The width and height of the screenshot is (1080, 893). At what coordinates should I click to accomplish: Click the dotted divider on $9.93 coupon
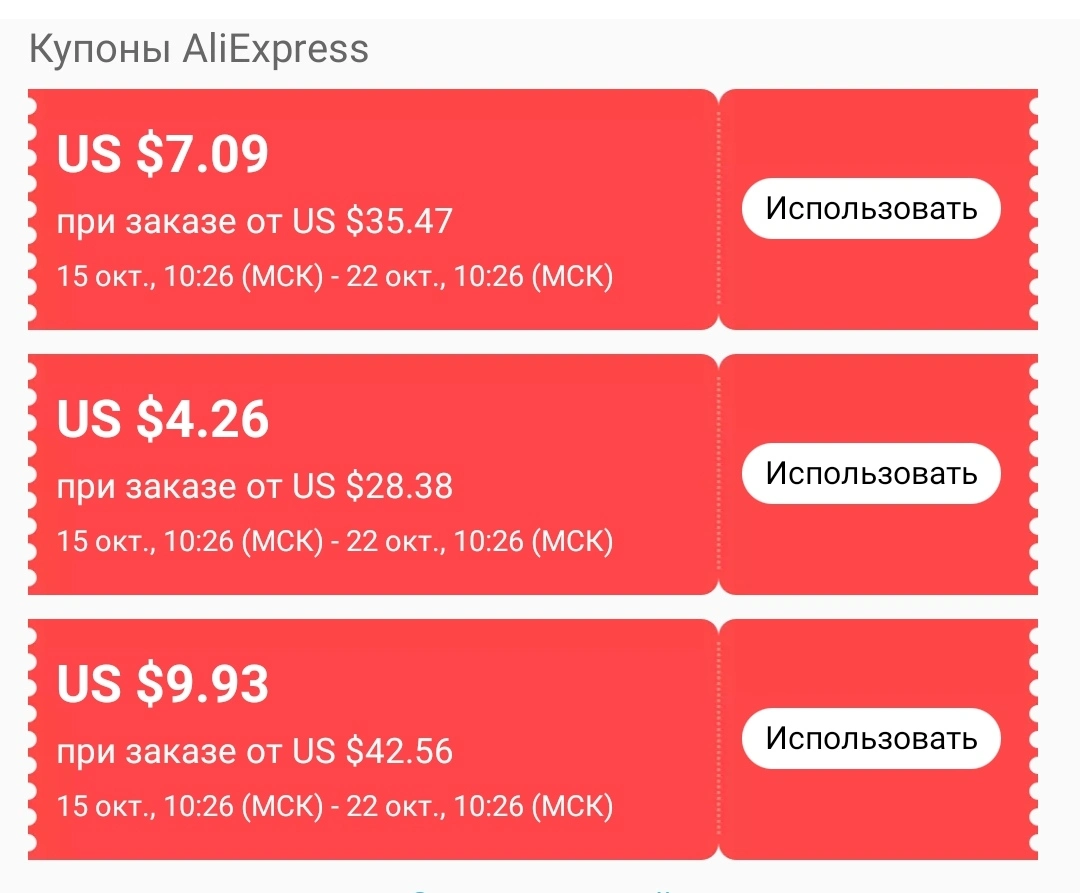pos(718,739)
